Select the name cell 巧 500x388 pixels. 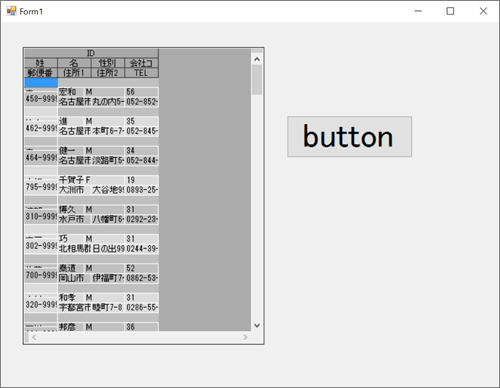pyautogui.click(x=71, y=239)
